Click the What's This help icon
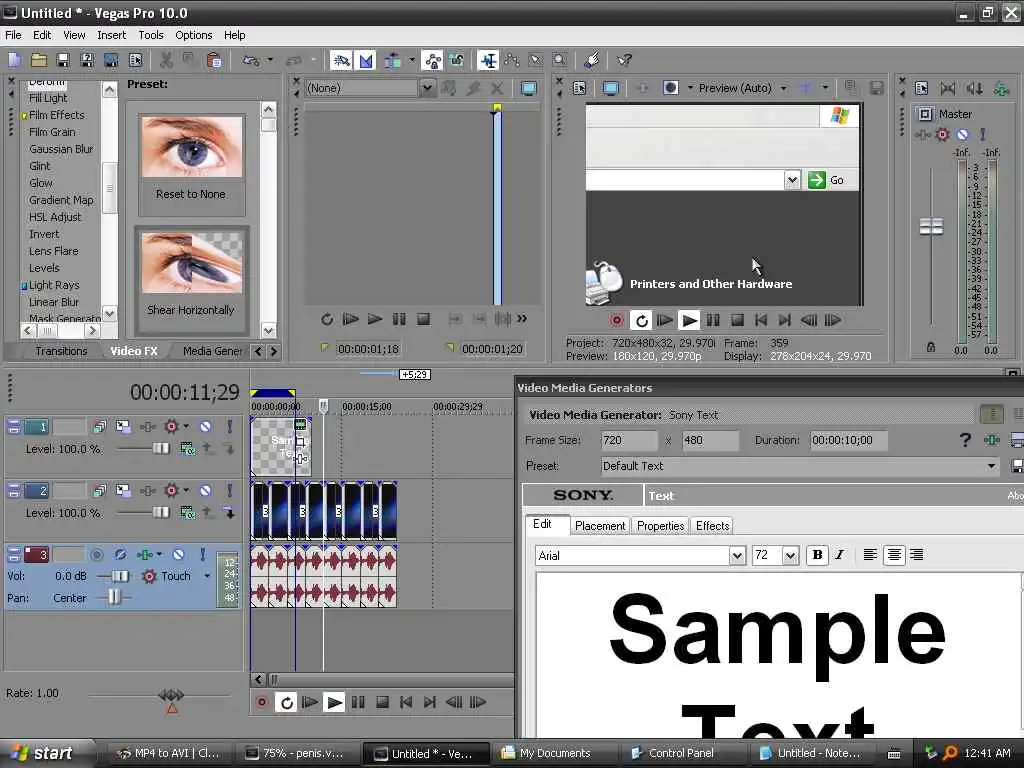1024x768 pixels. pos(624,61)
